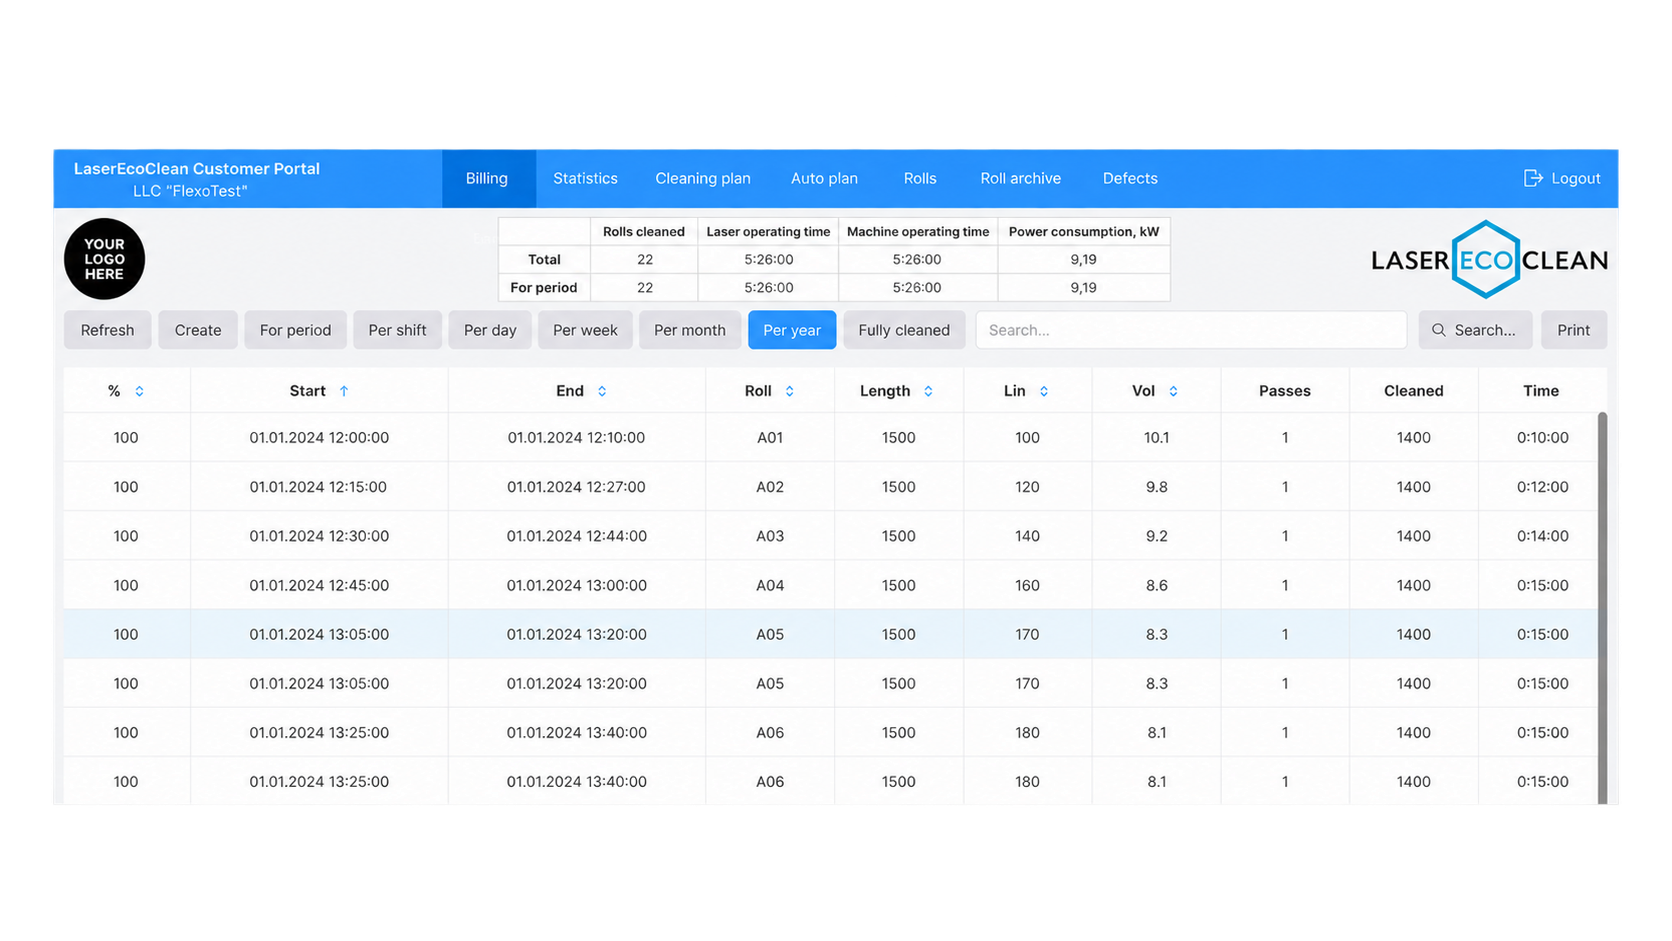This screenshot has width=1672, height=941.
Task: Click the Lin column sort icon
Action: pos(1044,391)
